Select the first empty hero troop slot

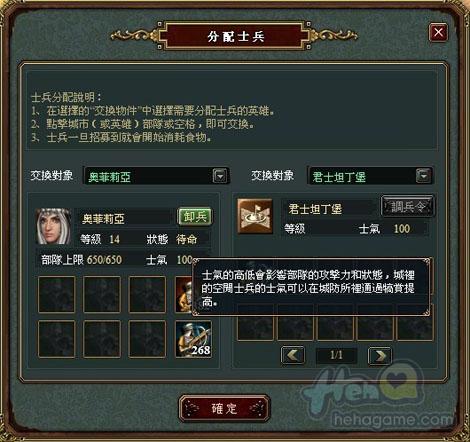[x=57, y=295]
